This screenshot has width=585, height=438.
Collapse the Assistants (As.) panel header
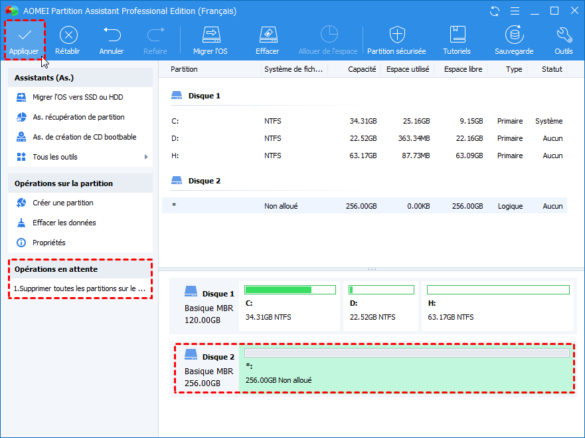(x=80, y=78)
